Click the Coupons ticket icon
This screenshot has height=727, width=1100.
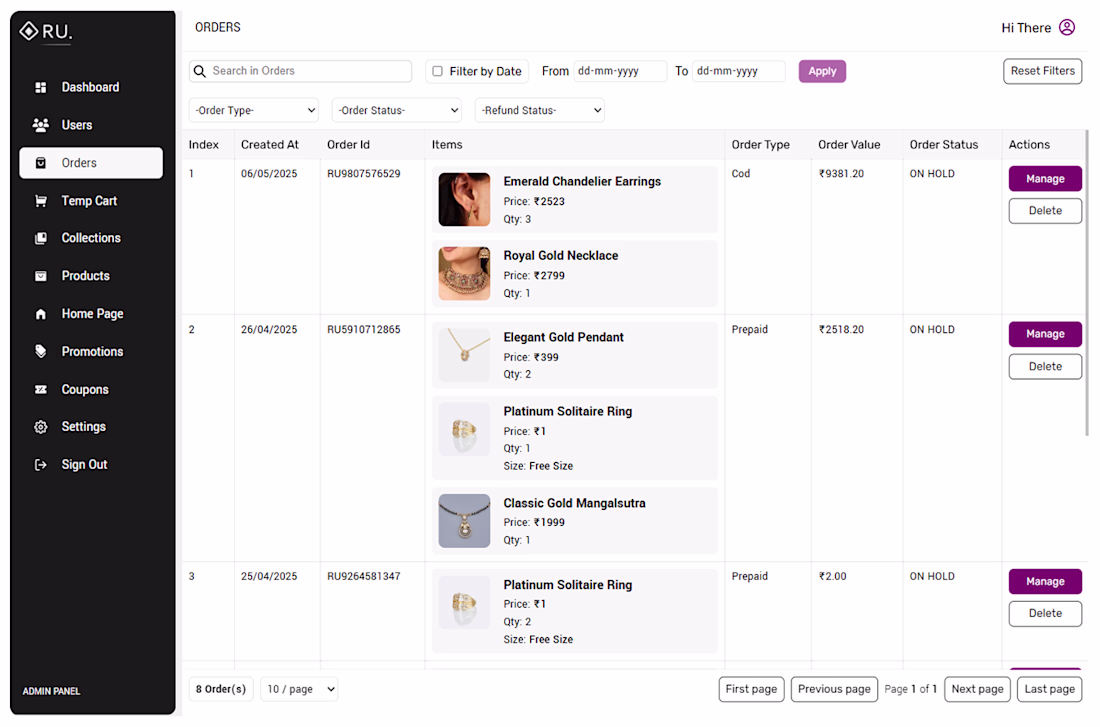(x=41, y=390)
